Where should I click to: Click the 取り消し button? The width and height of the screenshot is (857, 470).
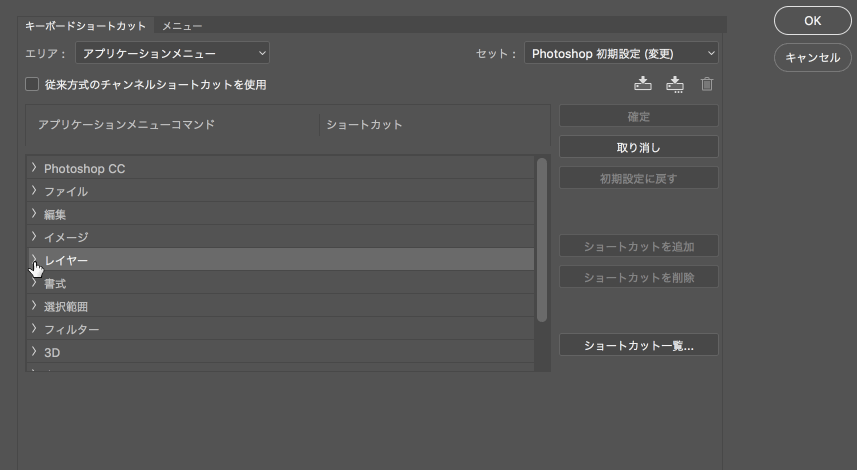coord(638,148)
